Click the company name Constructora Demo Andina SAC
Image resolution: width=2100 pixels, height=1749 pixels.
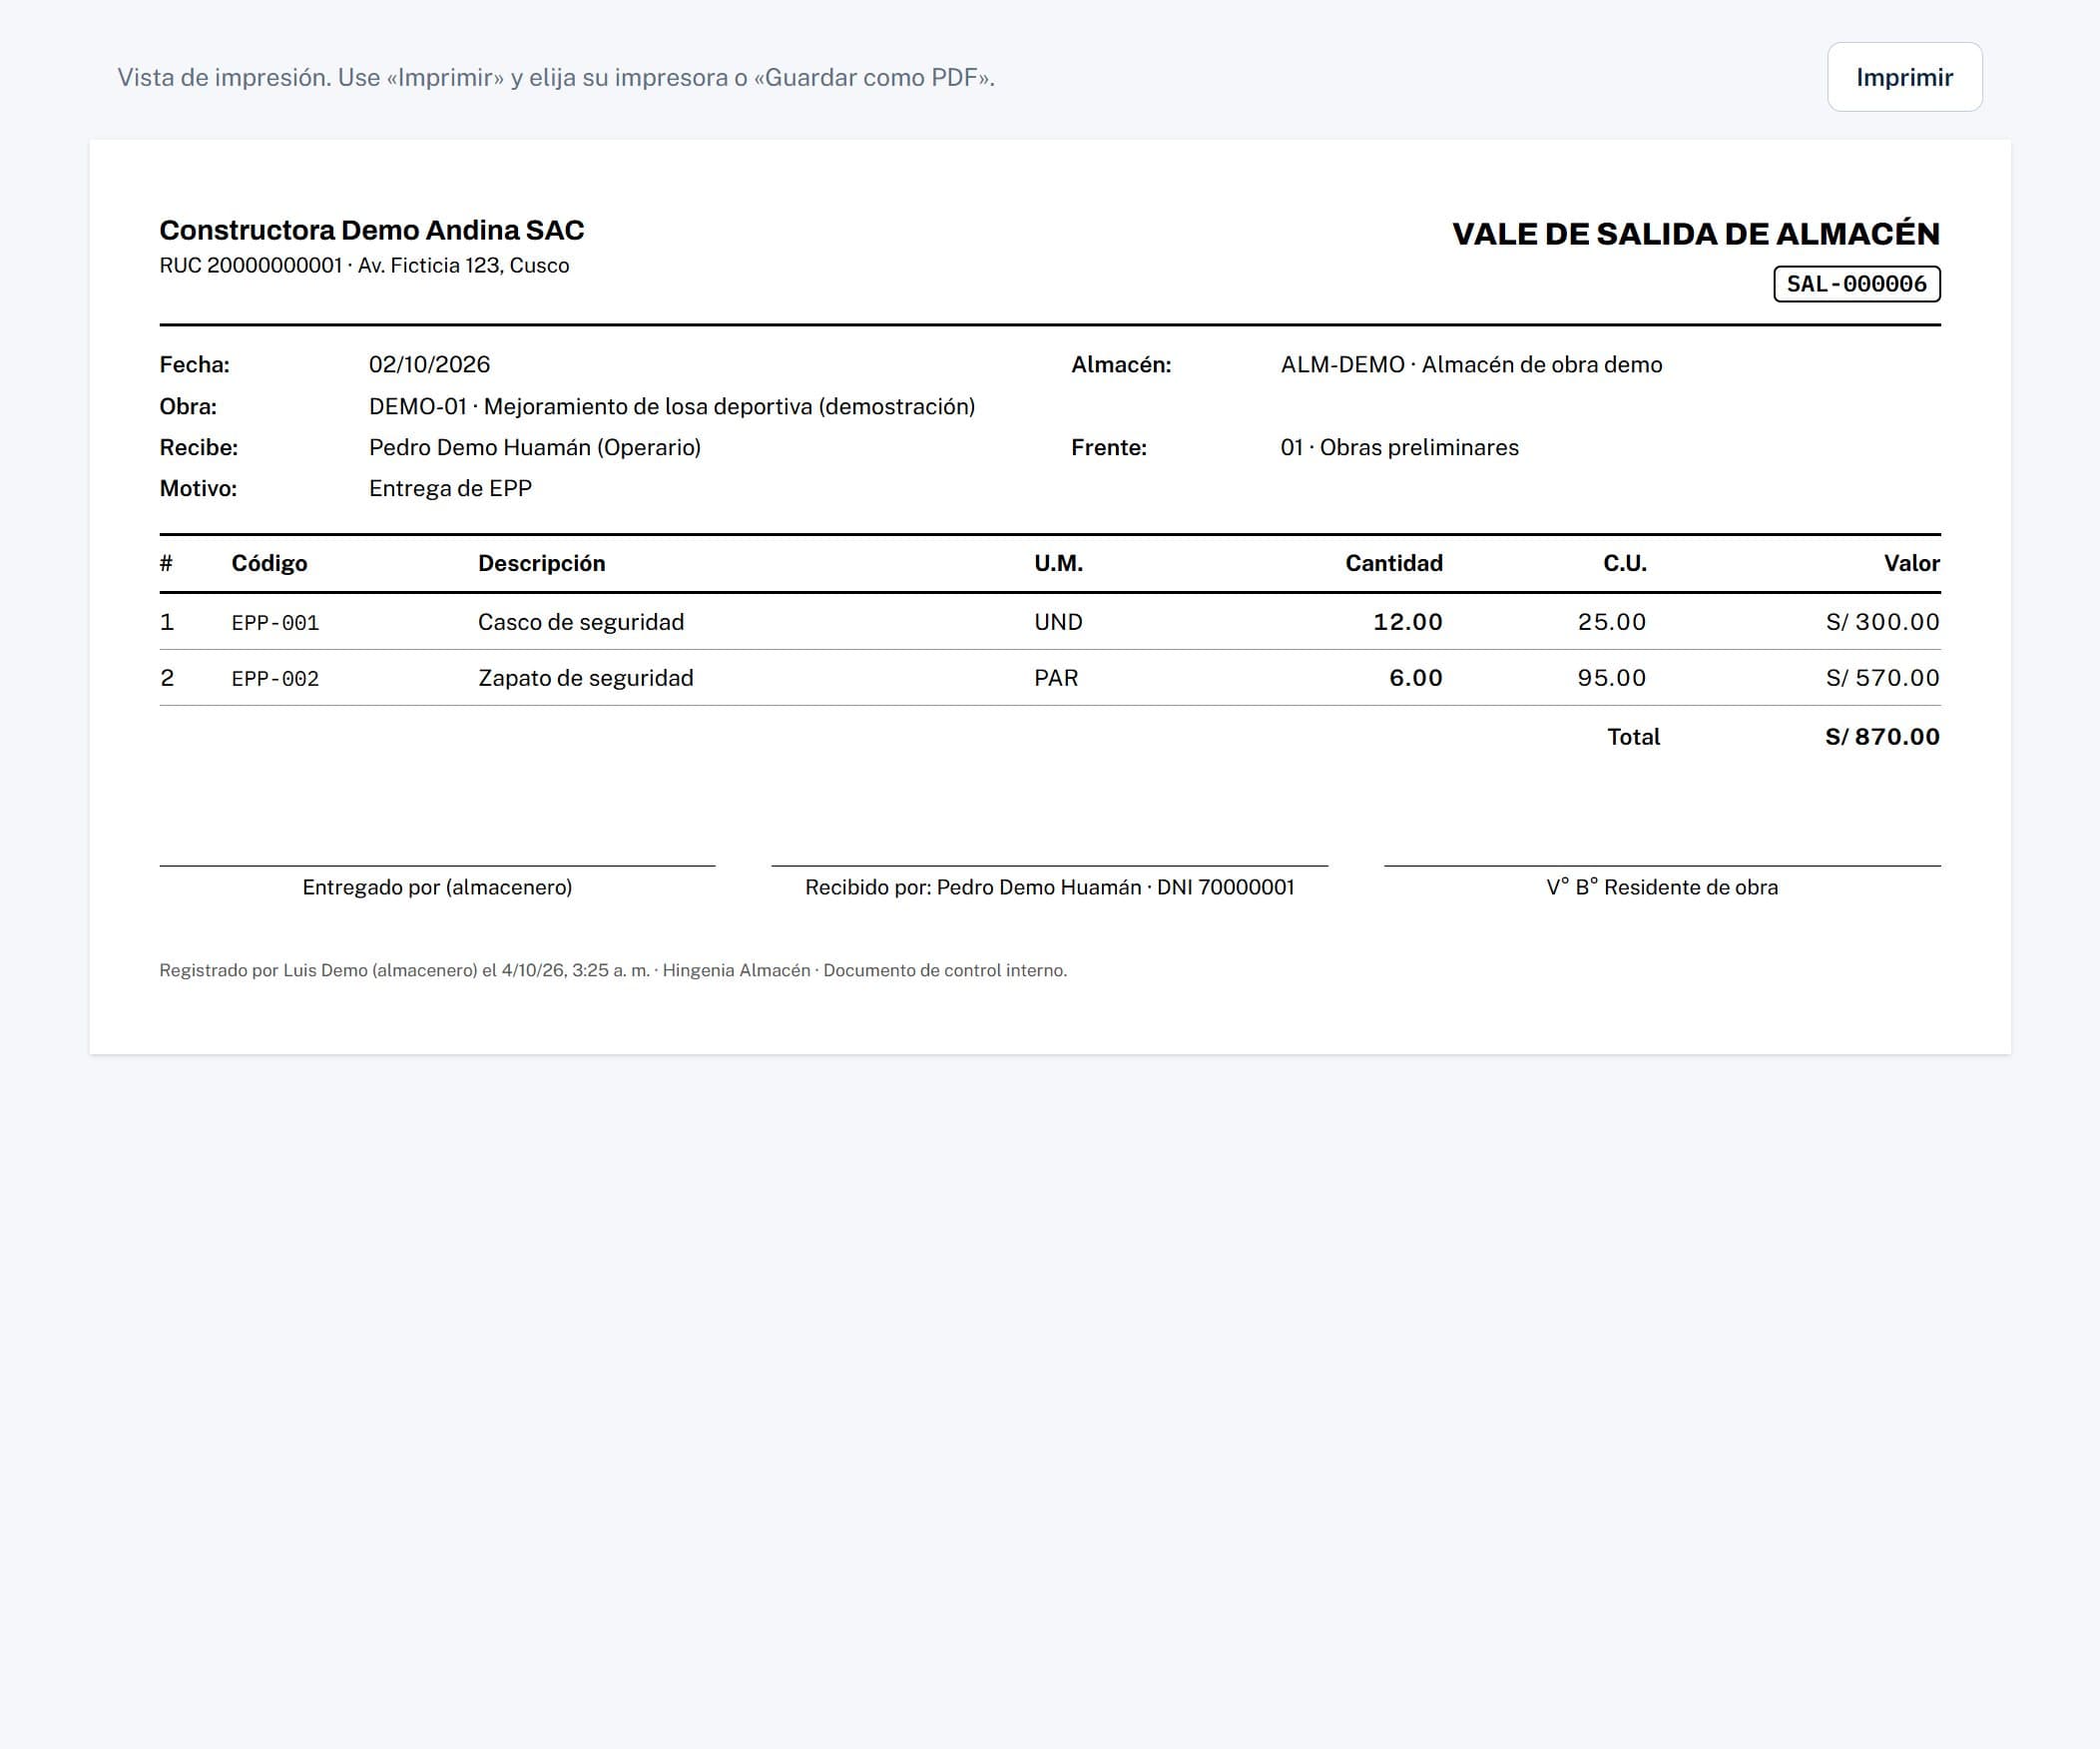pos(371,230)
